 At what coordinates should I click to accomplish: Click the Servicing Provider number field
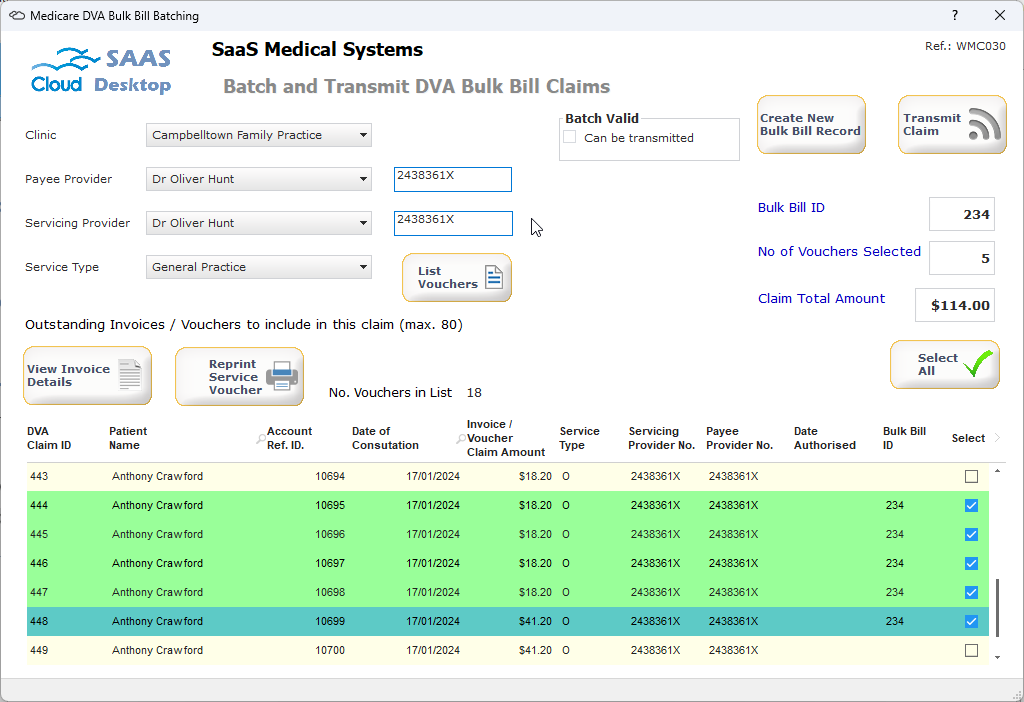453,223
